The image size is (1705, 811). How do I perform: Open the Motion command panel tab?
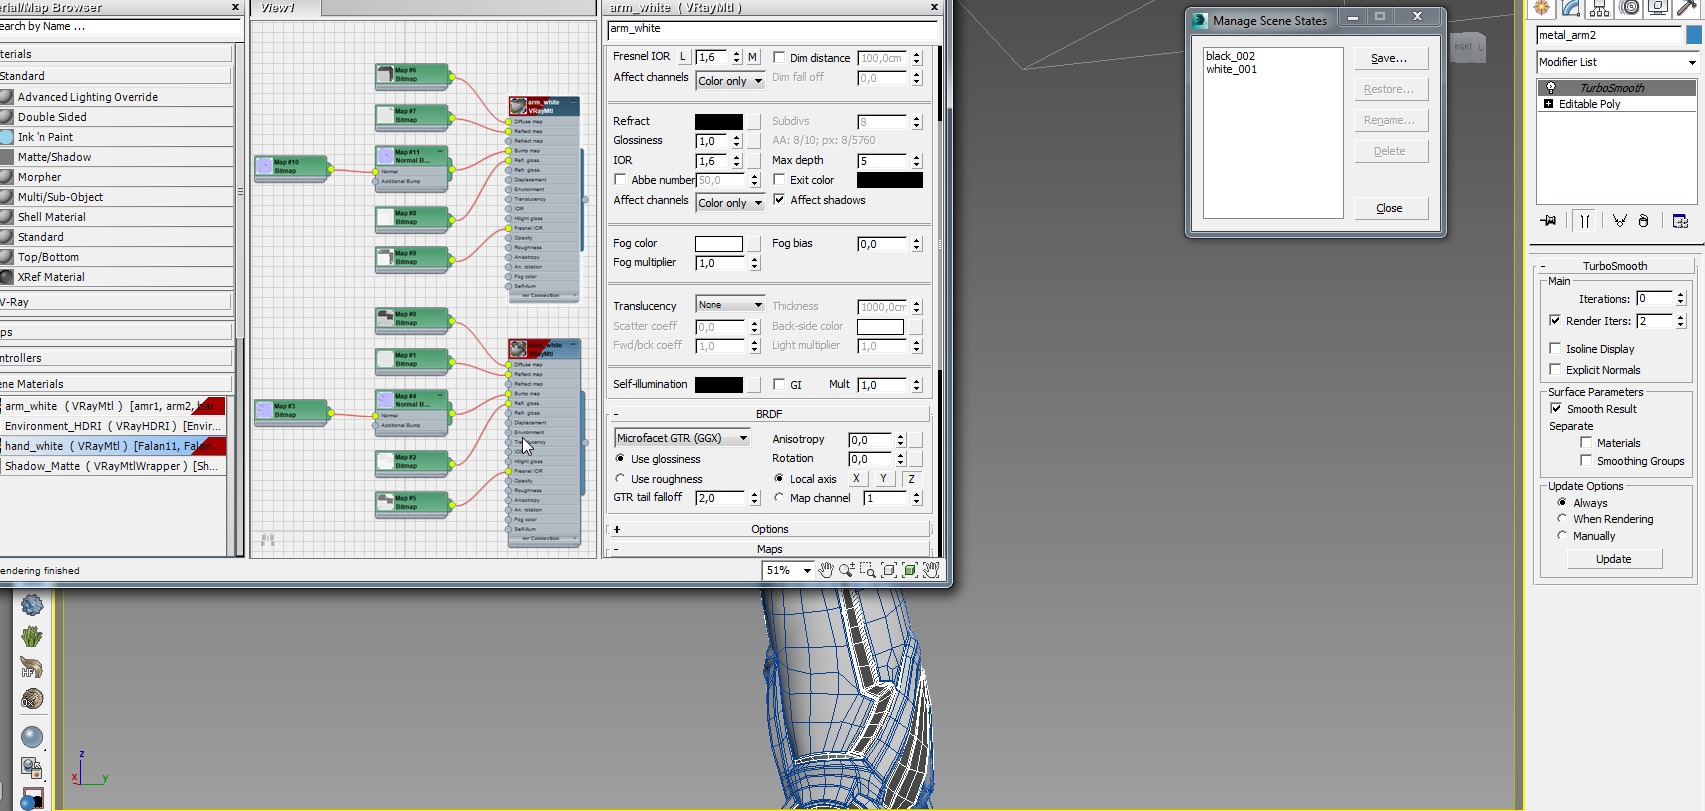tap(1630, 8)
